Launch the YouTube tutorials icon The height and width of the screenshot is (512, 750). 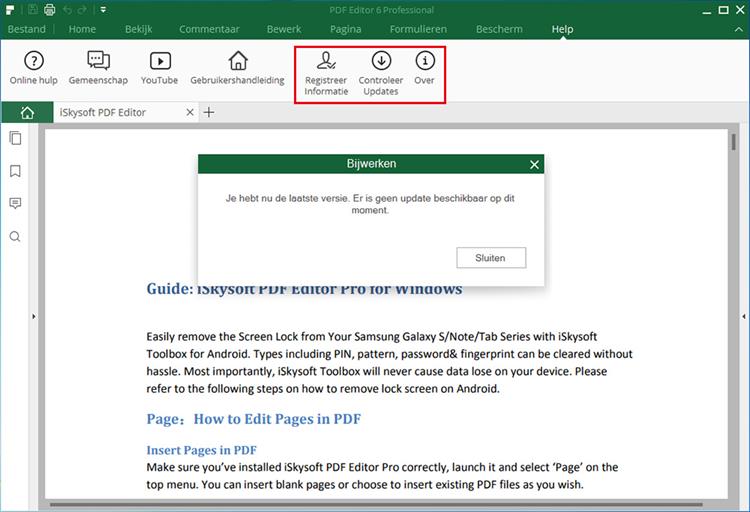[x=159, y=68]
